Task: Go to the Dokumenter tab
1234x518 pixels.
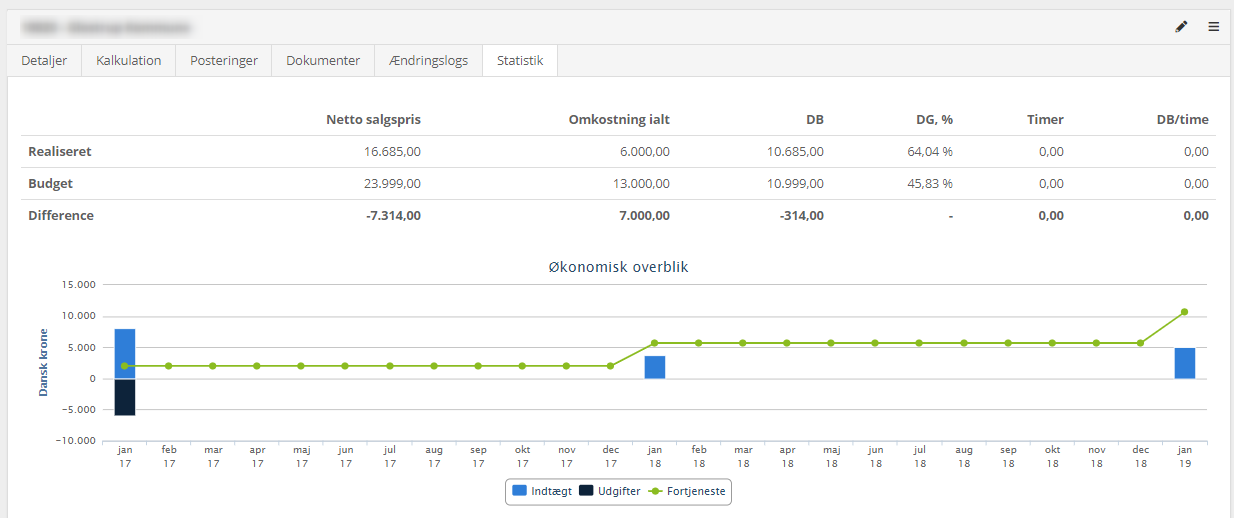Action: click(323, 60)
